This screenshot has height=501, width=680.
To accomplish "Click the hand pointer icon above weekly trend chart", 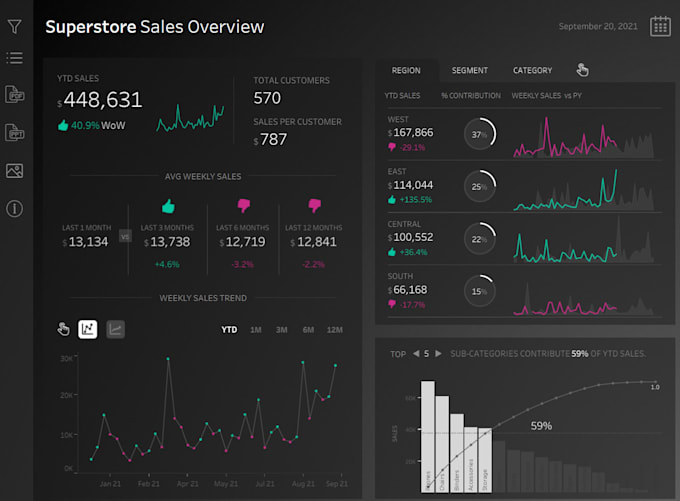I will pos(63,329).
